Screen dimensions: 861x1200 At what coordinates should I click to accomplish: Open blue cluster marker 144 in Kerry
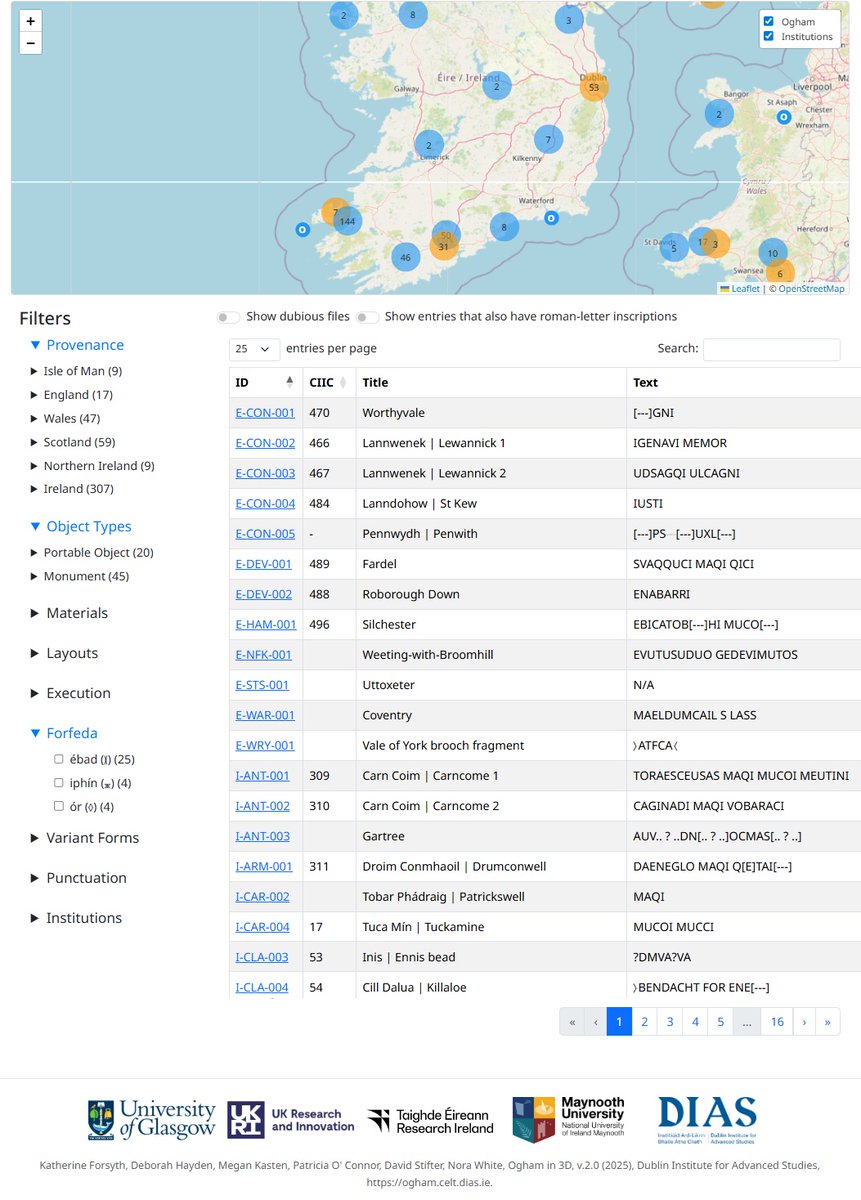point(347,221)
